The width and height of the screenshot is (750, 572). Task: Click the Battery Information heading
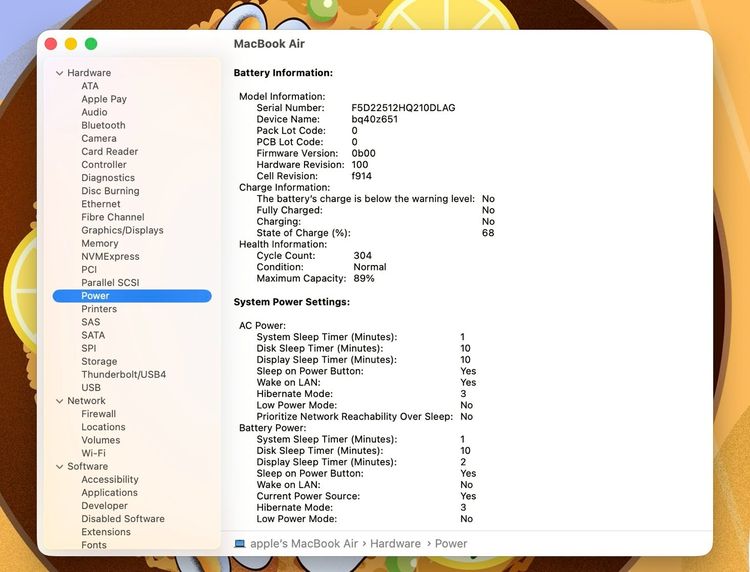[283, 73]
